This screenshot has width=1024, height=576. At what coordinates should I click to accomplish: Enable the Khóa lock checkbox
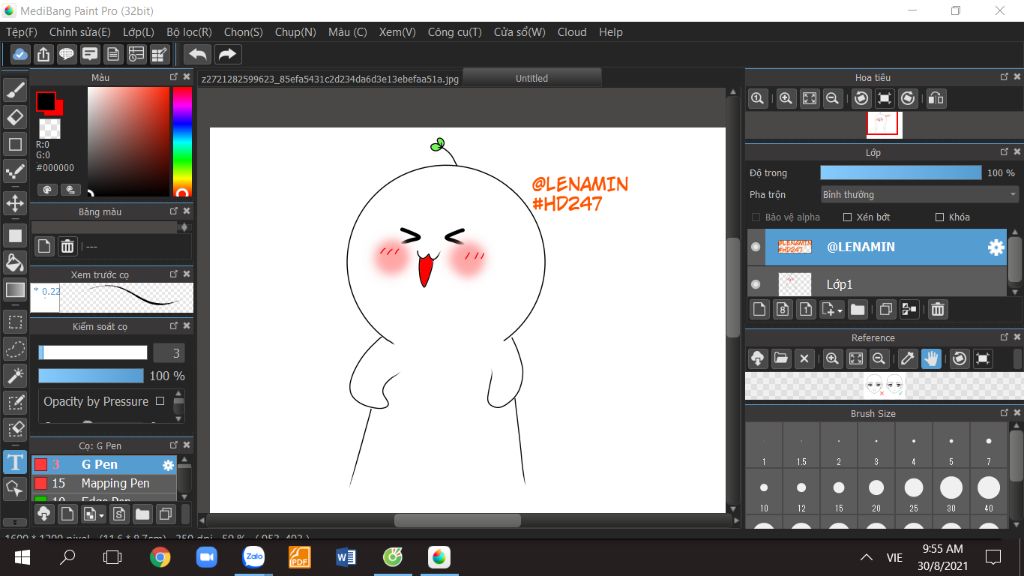click(940, 217)
